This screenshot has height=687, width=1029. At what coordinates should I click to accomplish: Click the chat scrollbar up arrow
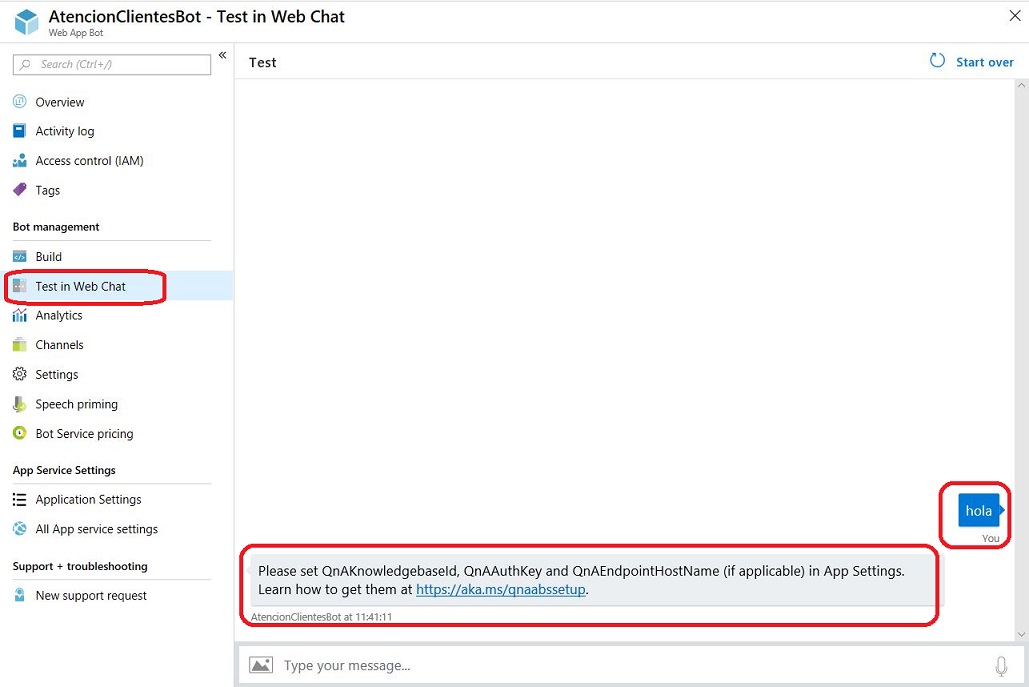(1021, 85)
